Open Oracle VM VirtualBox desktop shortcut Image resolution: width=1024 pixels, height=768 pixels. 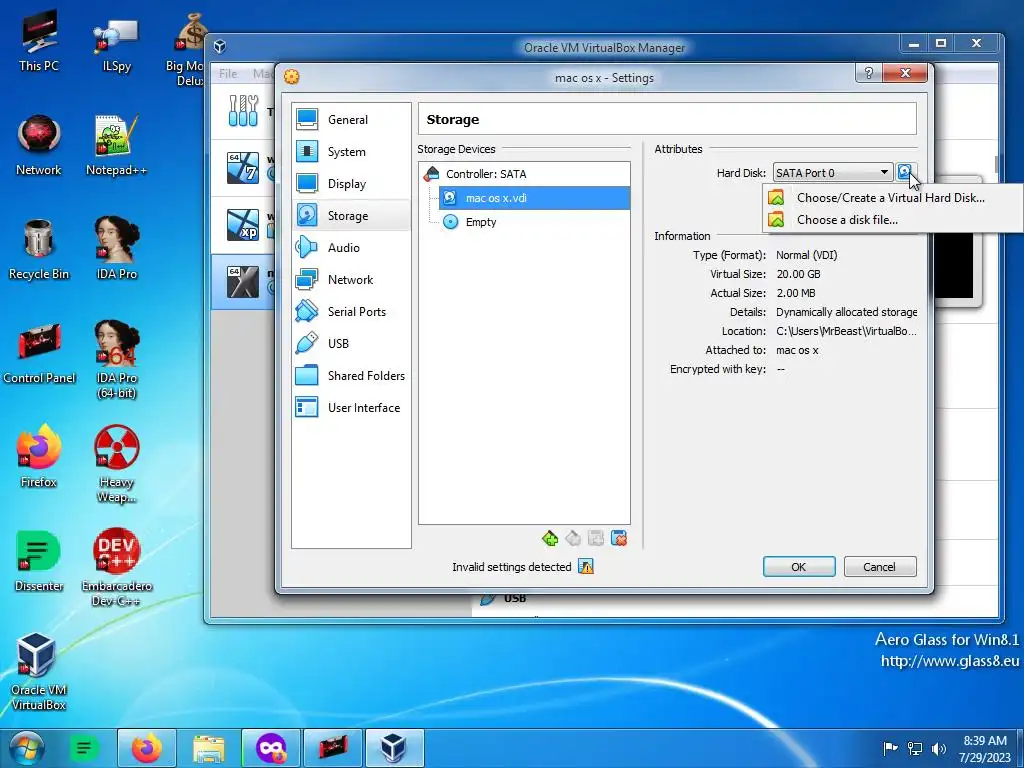coord(38,671)
